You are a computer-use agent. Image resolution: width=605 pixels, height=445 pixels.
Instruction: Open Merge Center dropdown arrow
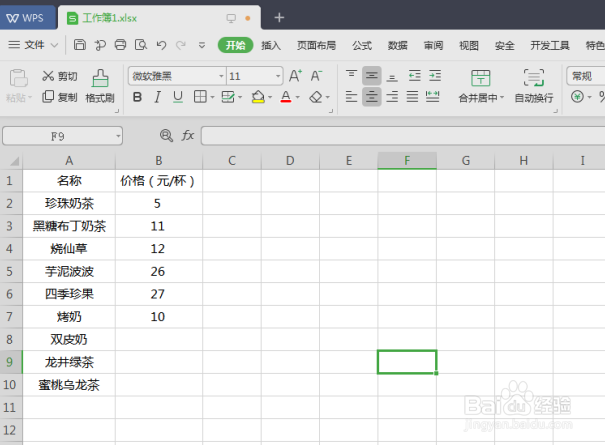click(502, 98)
